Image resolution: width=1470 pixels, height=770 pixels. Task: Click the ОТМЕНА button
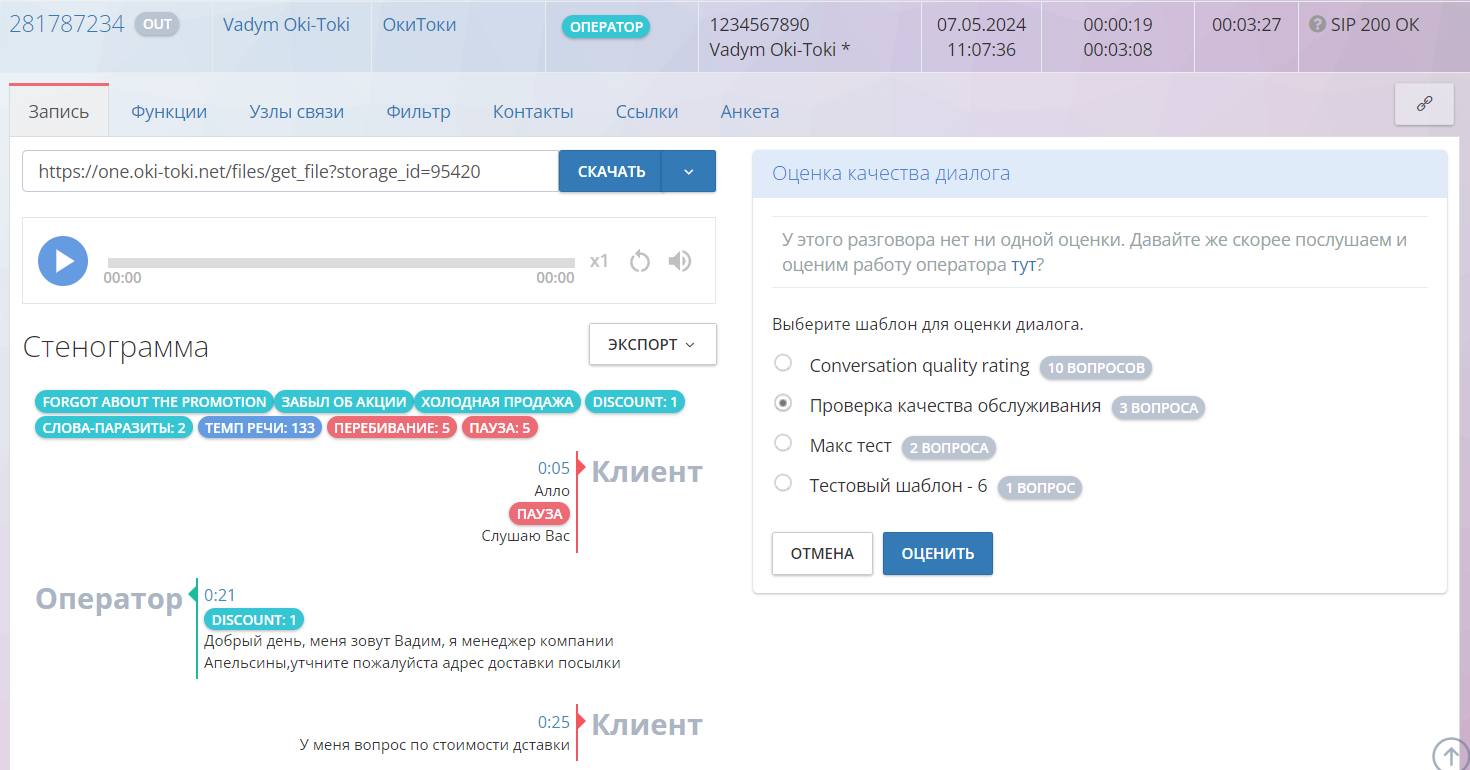822,553
